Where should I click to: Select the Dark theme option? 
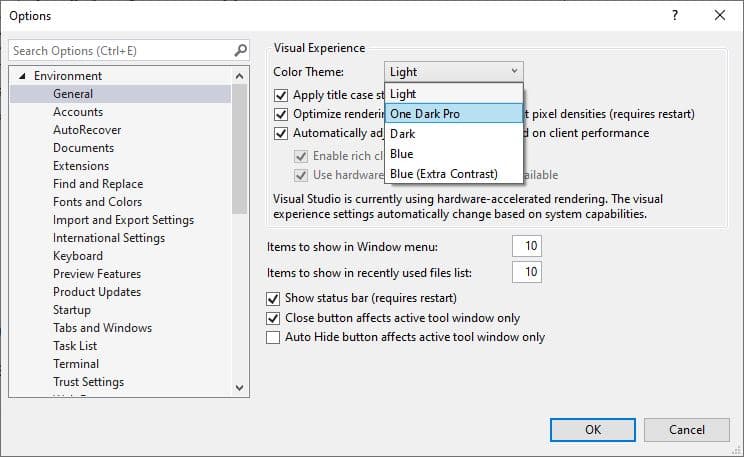[454, 134]
